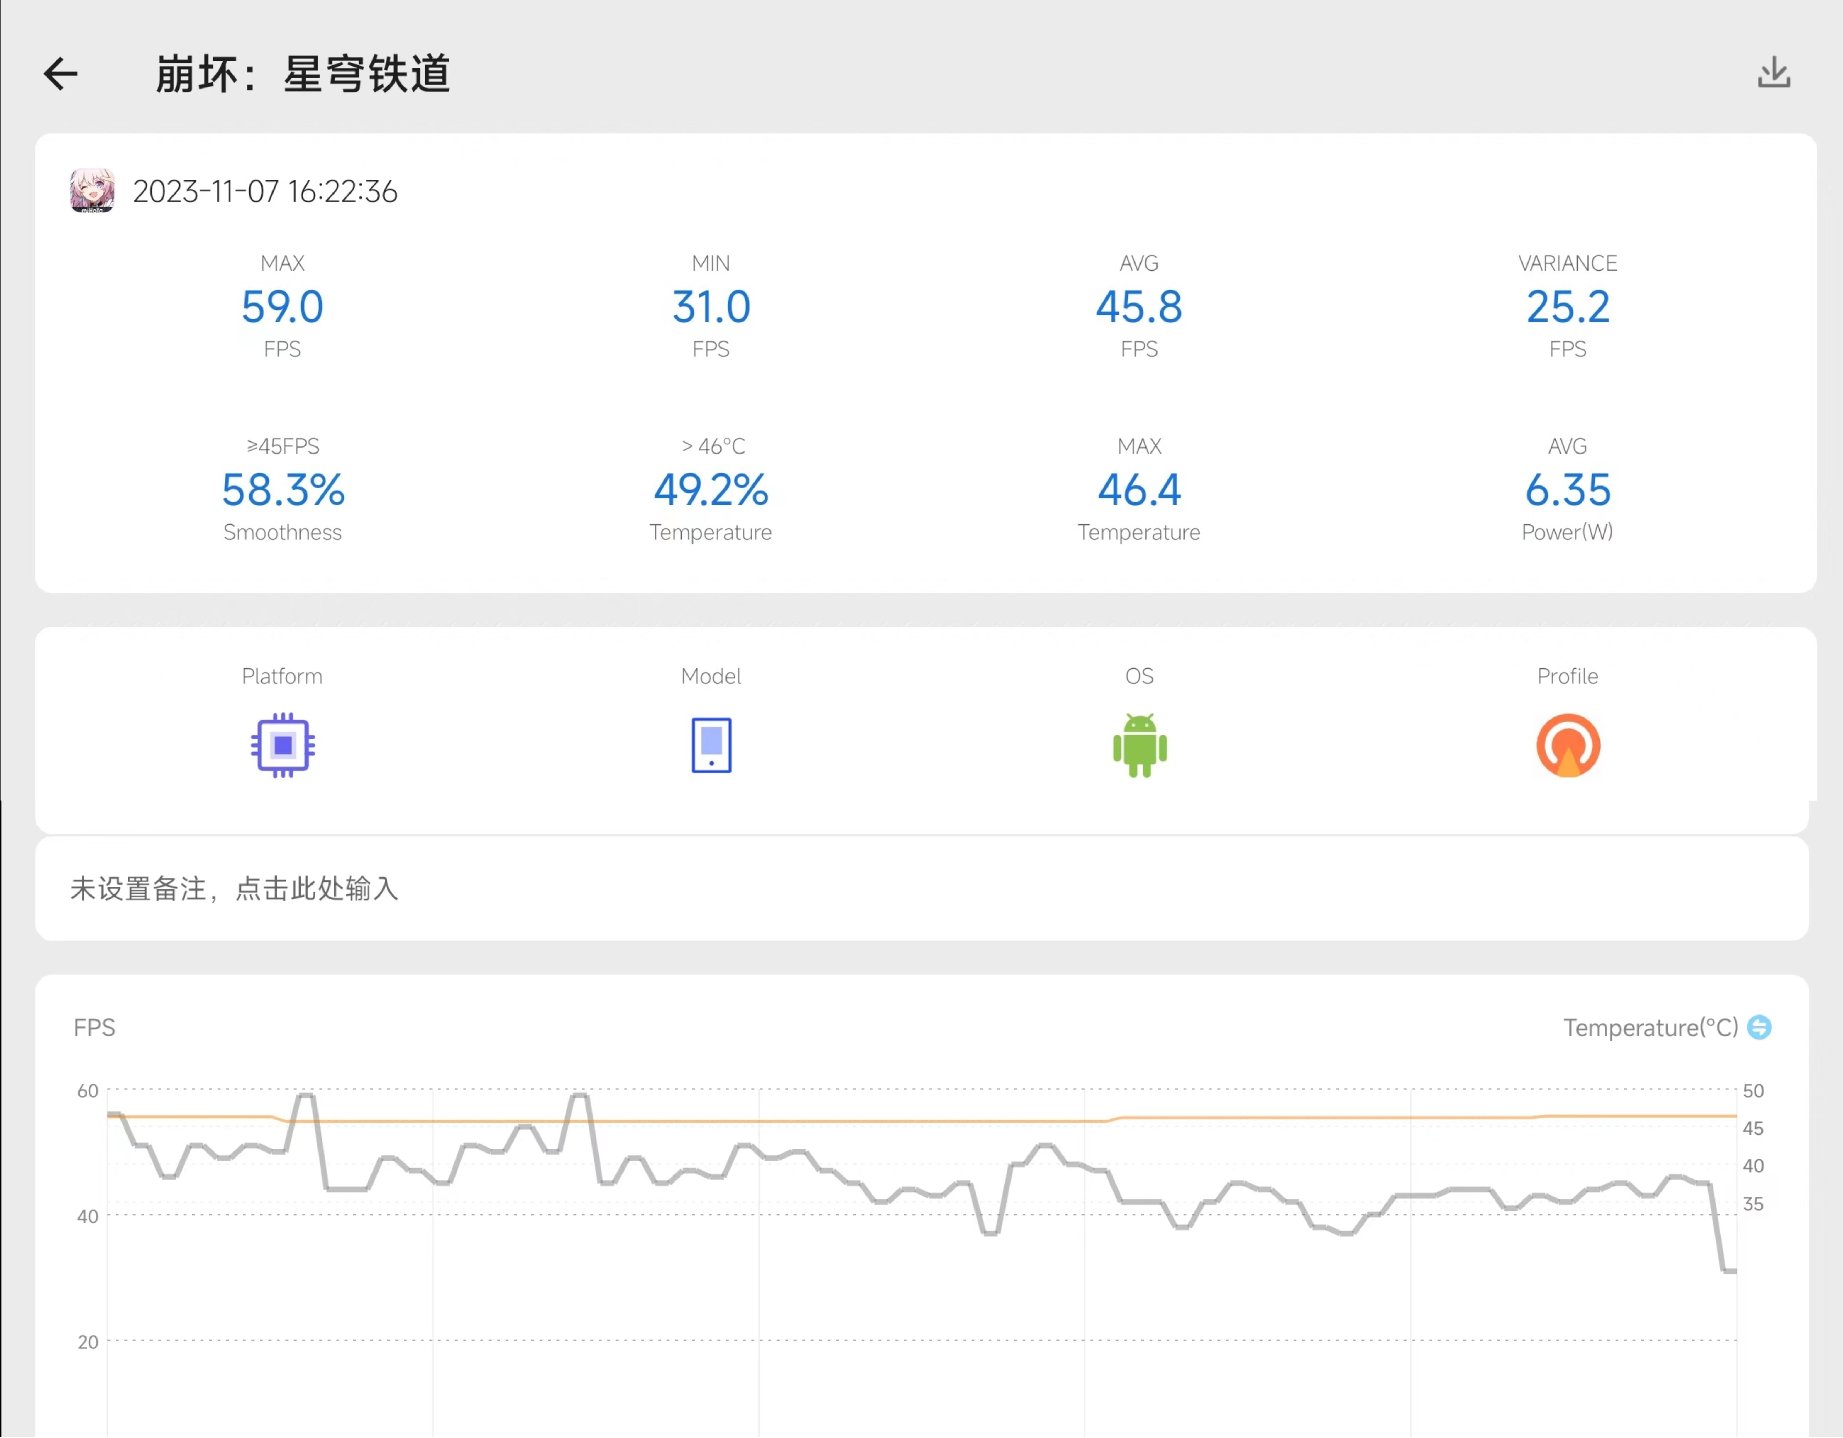Click the 'VARIANCE' label
Viewport: 1843px width, 1438px height.
coord(1568,263)
